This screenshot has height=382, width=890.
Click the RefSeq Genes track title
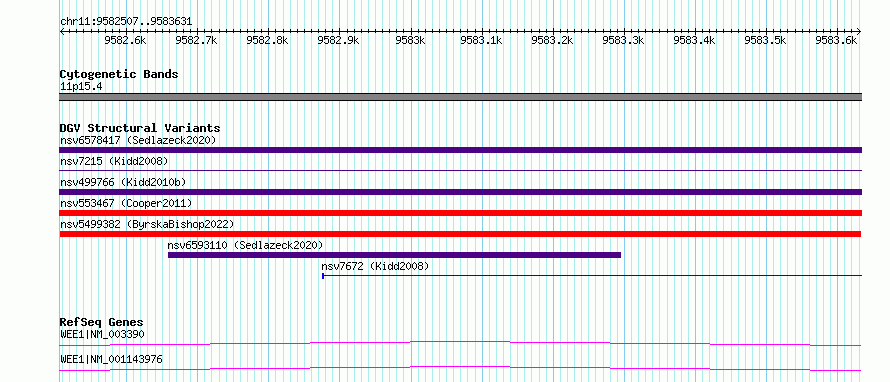(102, 322)
